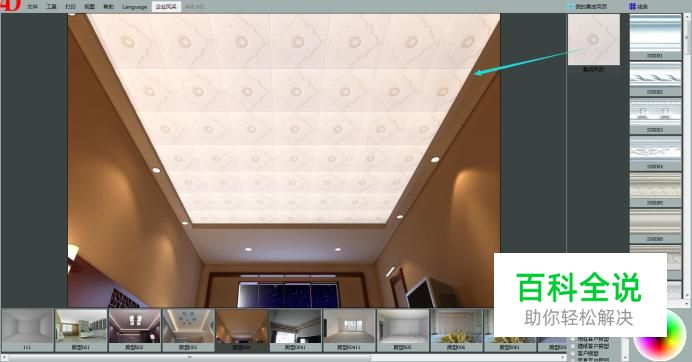The image size is (692, 362).
Task: Select molding profile SX0001
Action: pos(655,37)
